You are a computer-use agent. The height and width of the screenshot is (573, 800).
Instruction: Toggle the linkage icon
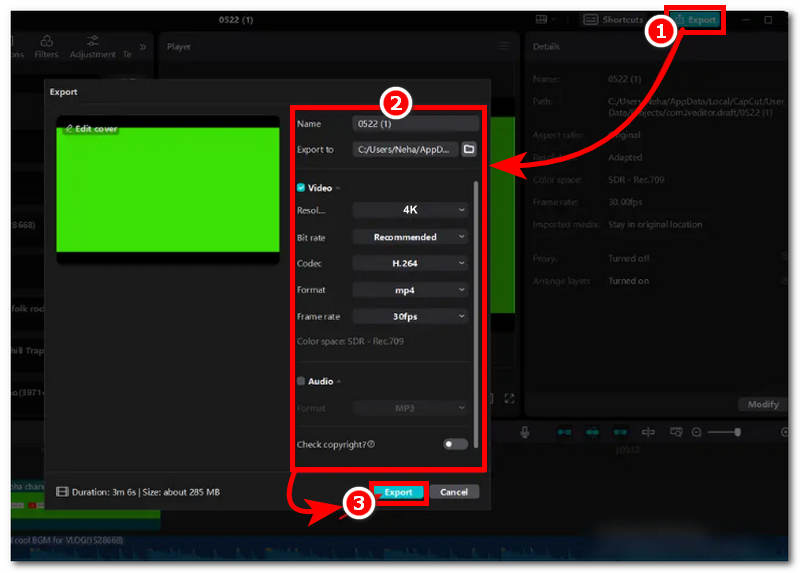coord(620,432)
